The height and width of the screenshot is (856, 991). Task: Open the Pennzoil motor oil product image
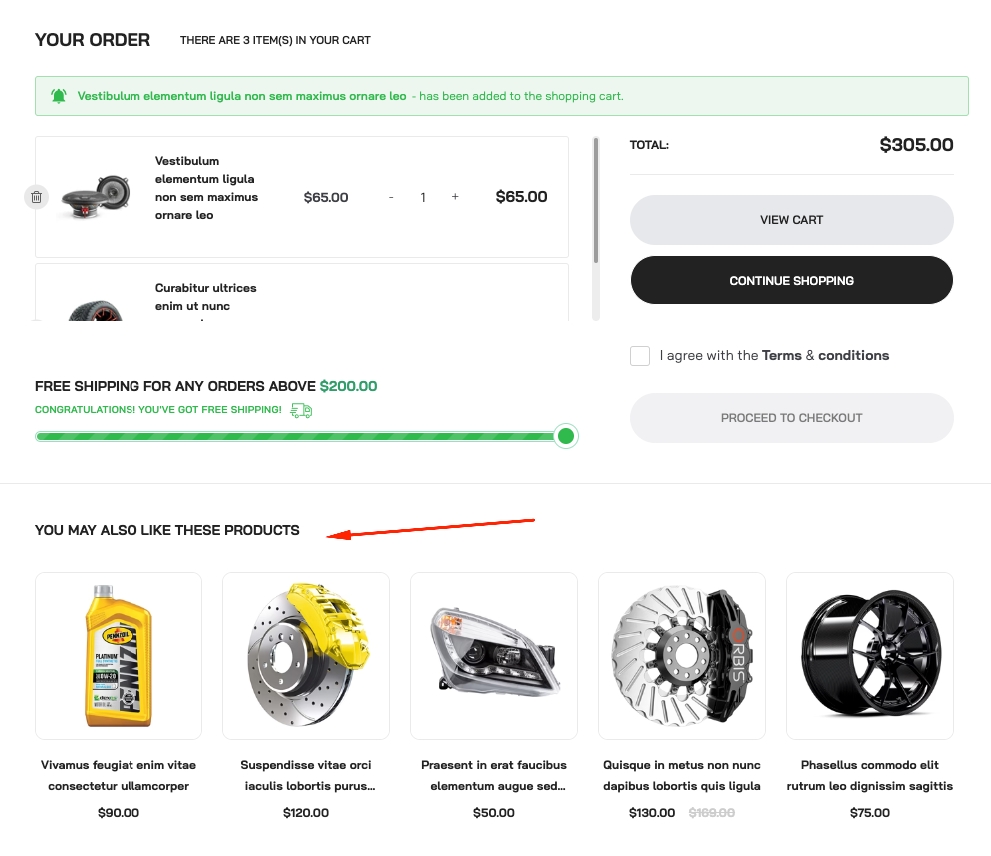point(118,656)
